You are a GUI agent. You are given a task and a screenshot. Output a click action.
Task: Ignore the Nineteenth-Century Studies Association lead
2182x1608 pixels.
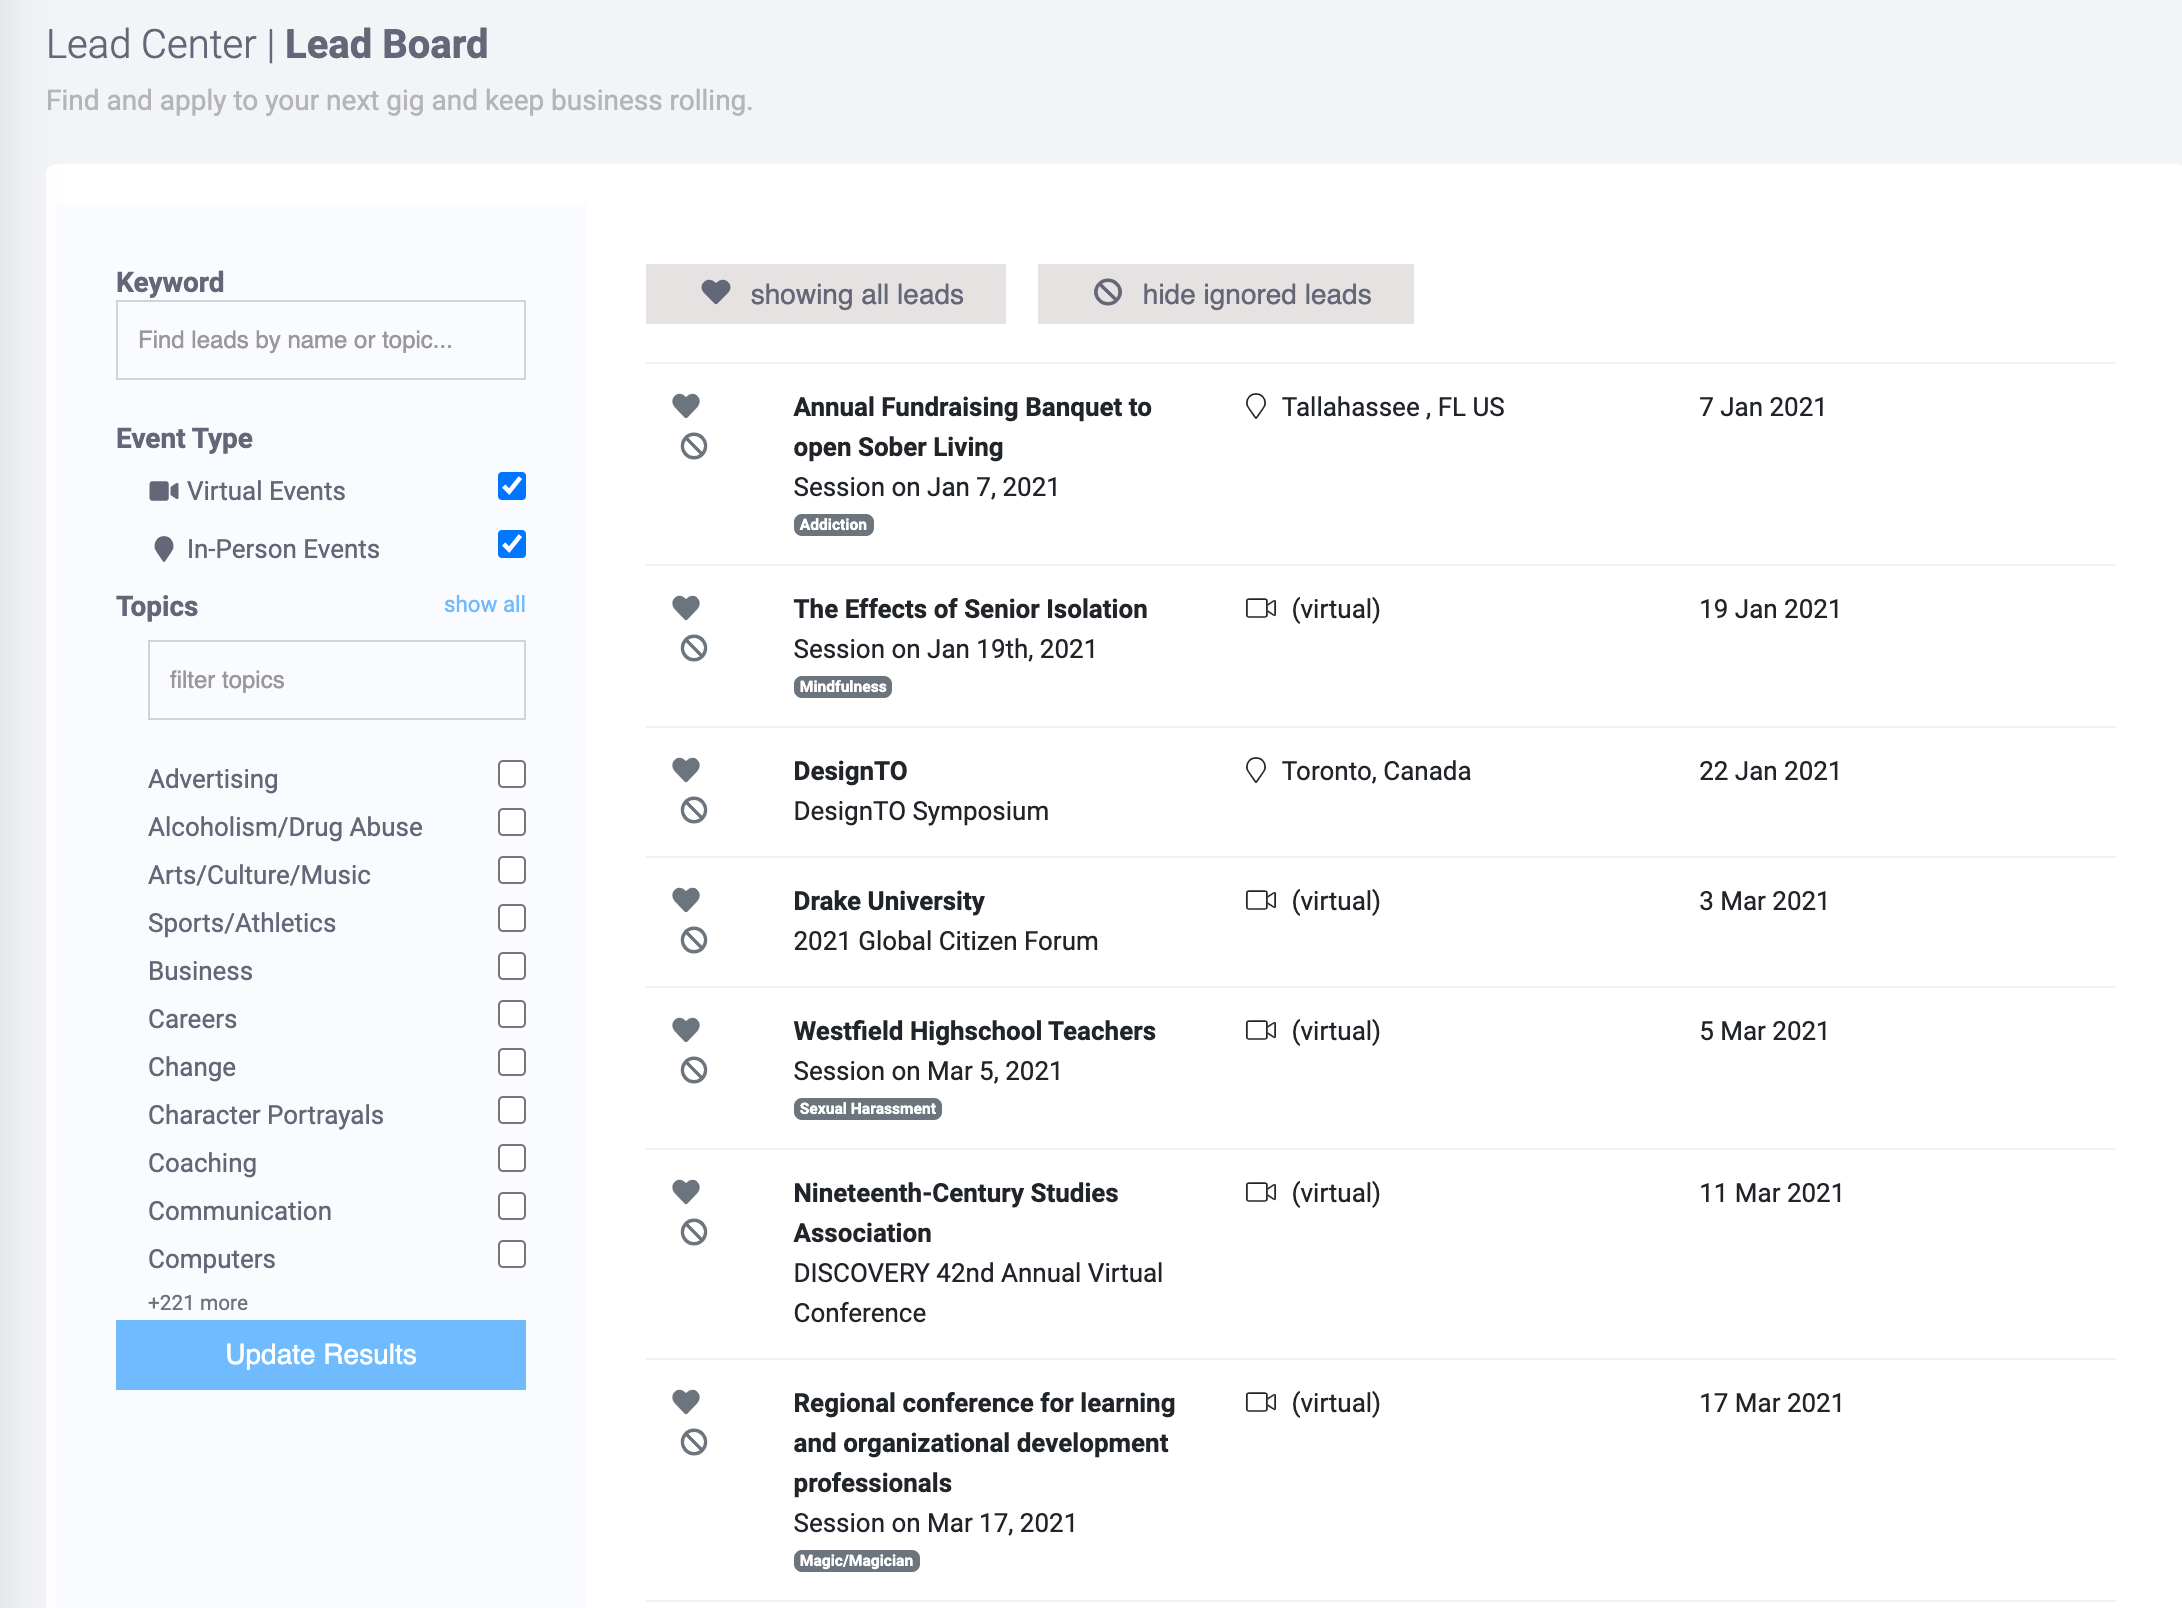click(x=694, y=1233)
